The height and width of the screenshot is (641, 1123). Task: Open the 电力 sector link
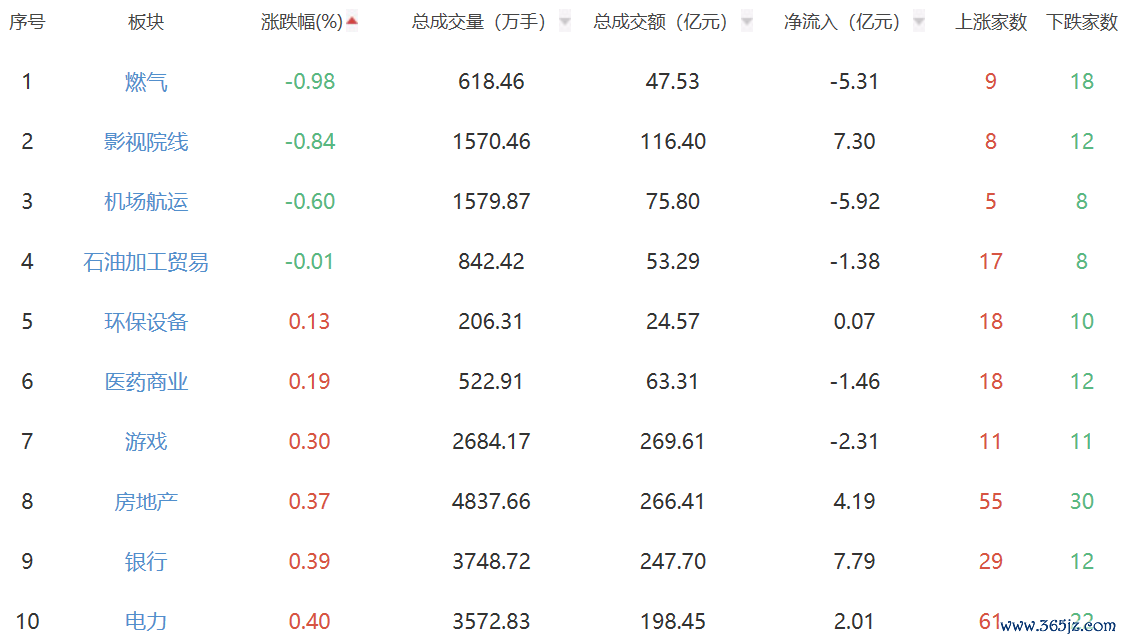tap(146, 622)
